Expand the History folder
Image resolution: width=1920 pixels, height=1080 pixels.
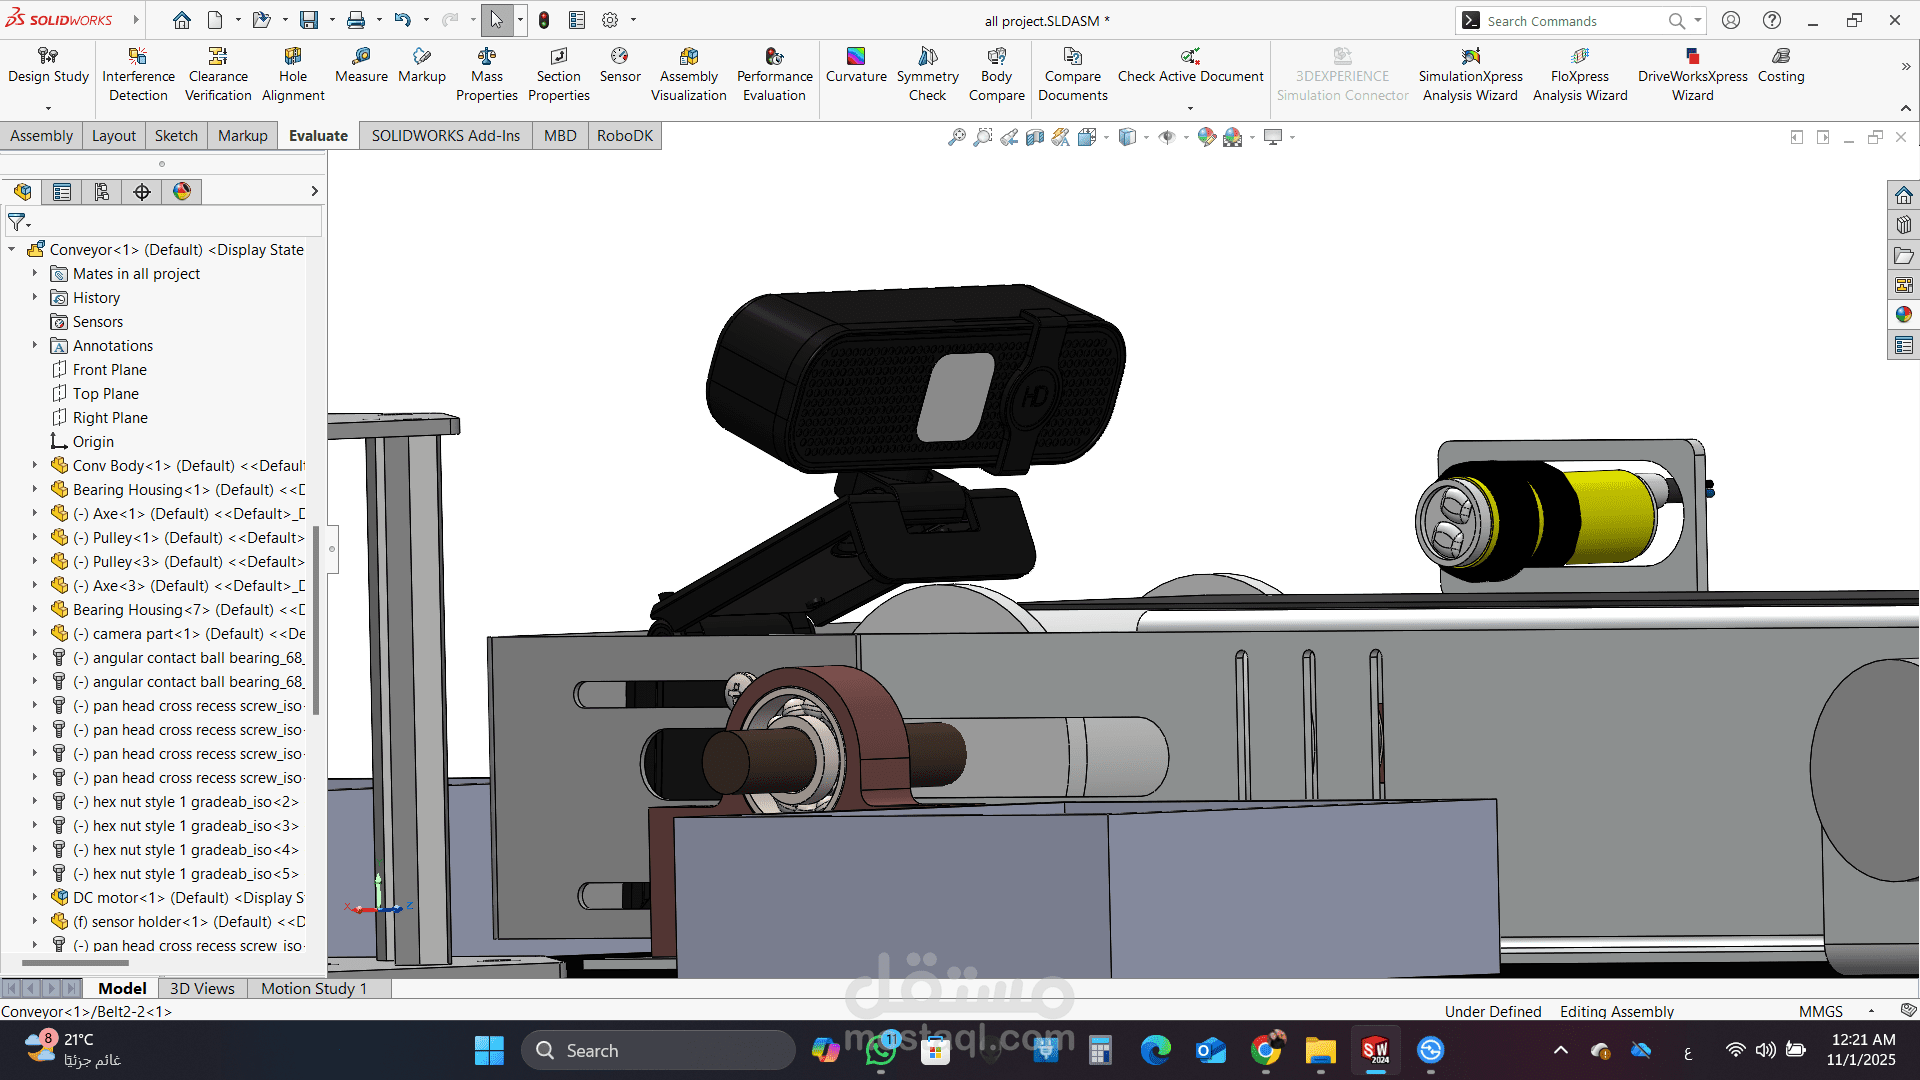34,297
